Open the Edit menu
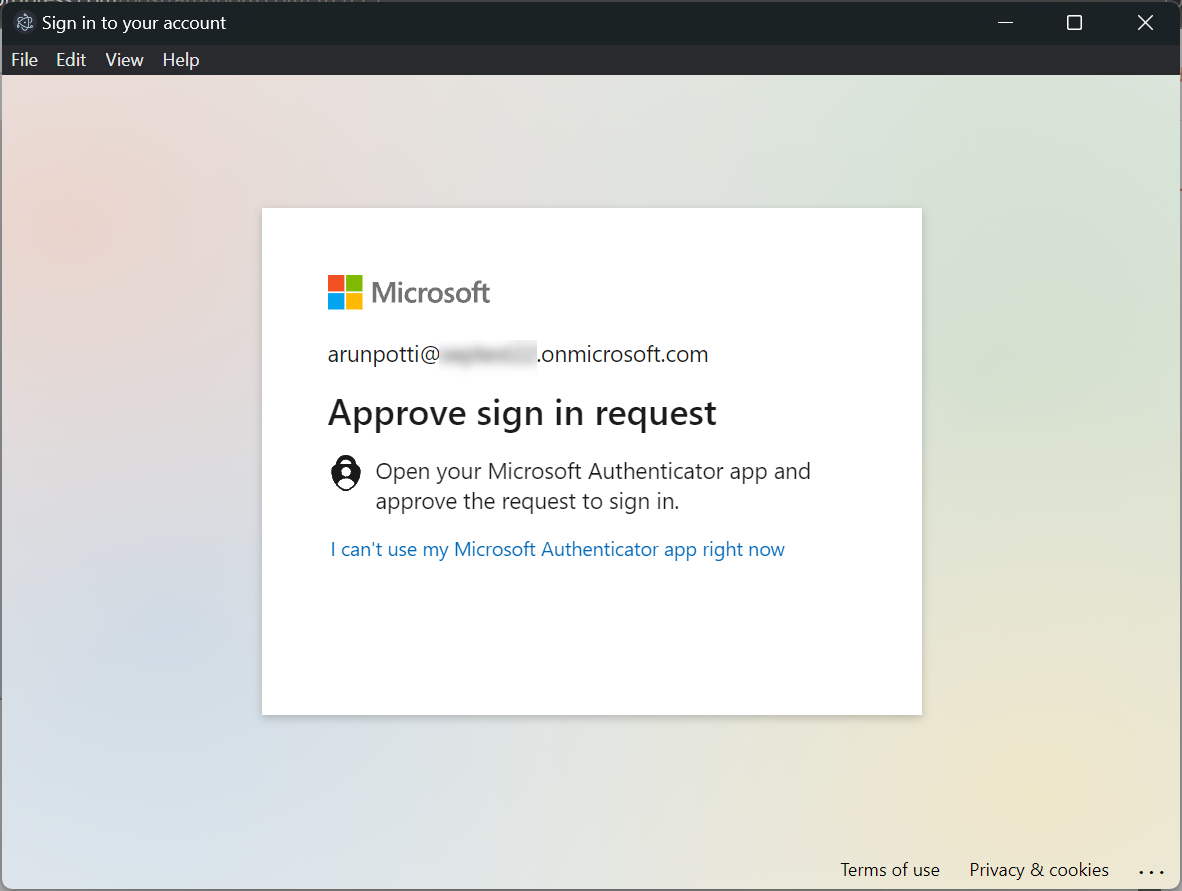Image resolution: width=1182 pixels, height=891 pixels. tap(71, 60)
